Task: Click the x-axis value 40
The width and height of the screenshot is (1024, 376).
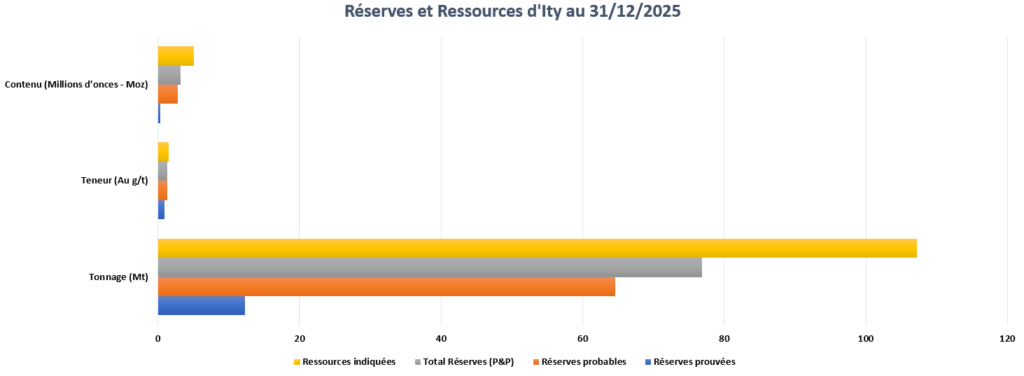Action: [441, 339]
